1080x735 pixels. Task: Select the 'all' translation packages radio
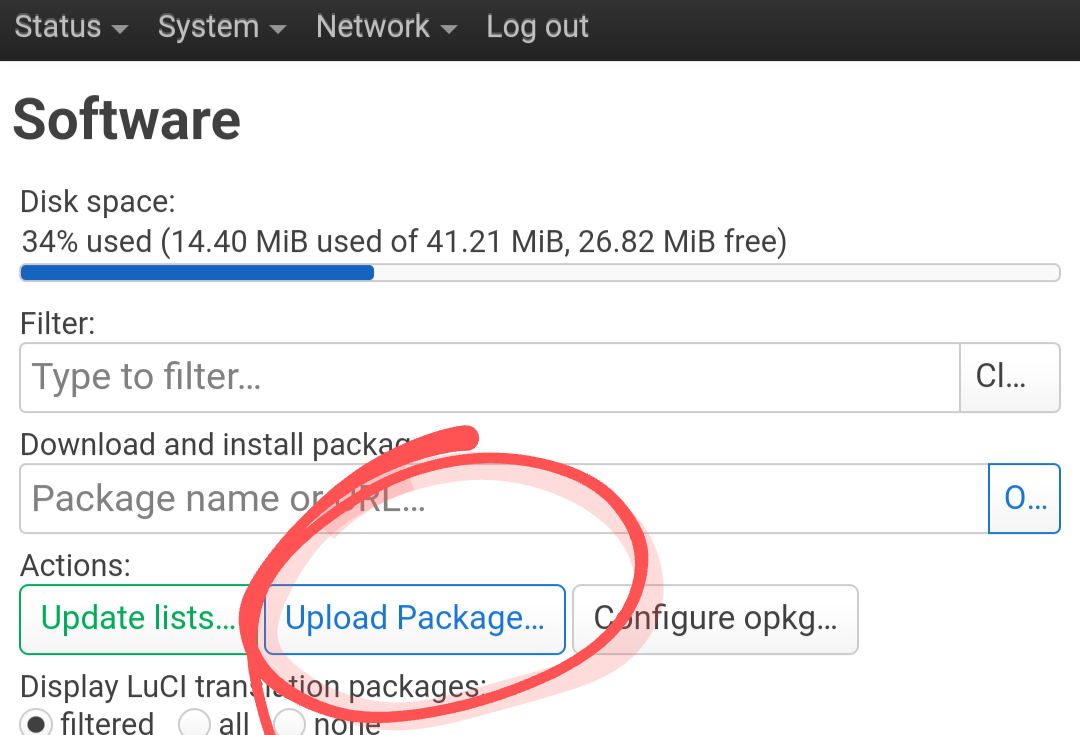194,723
